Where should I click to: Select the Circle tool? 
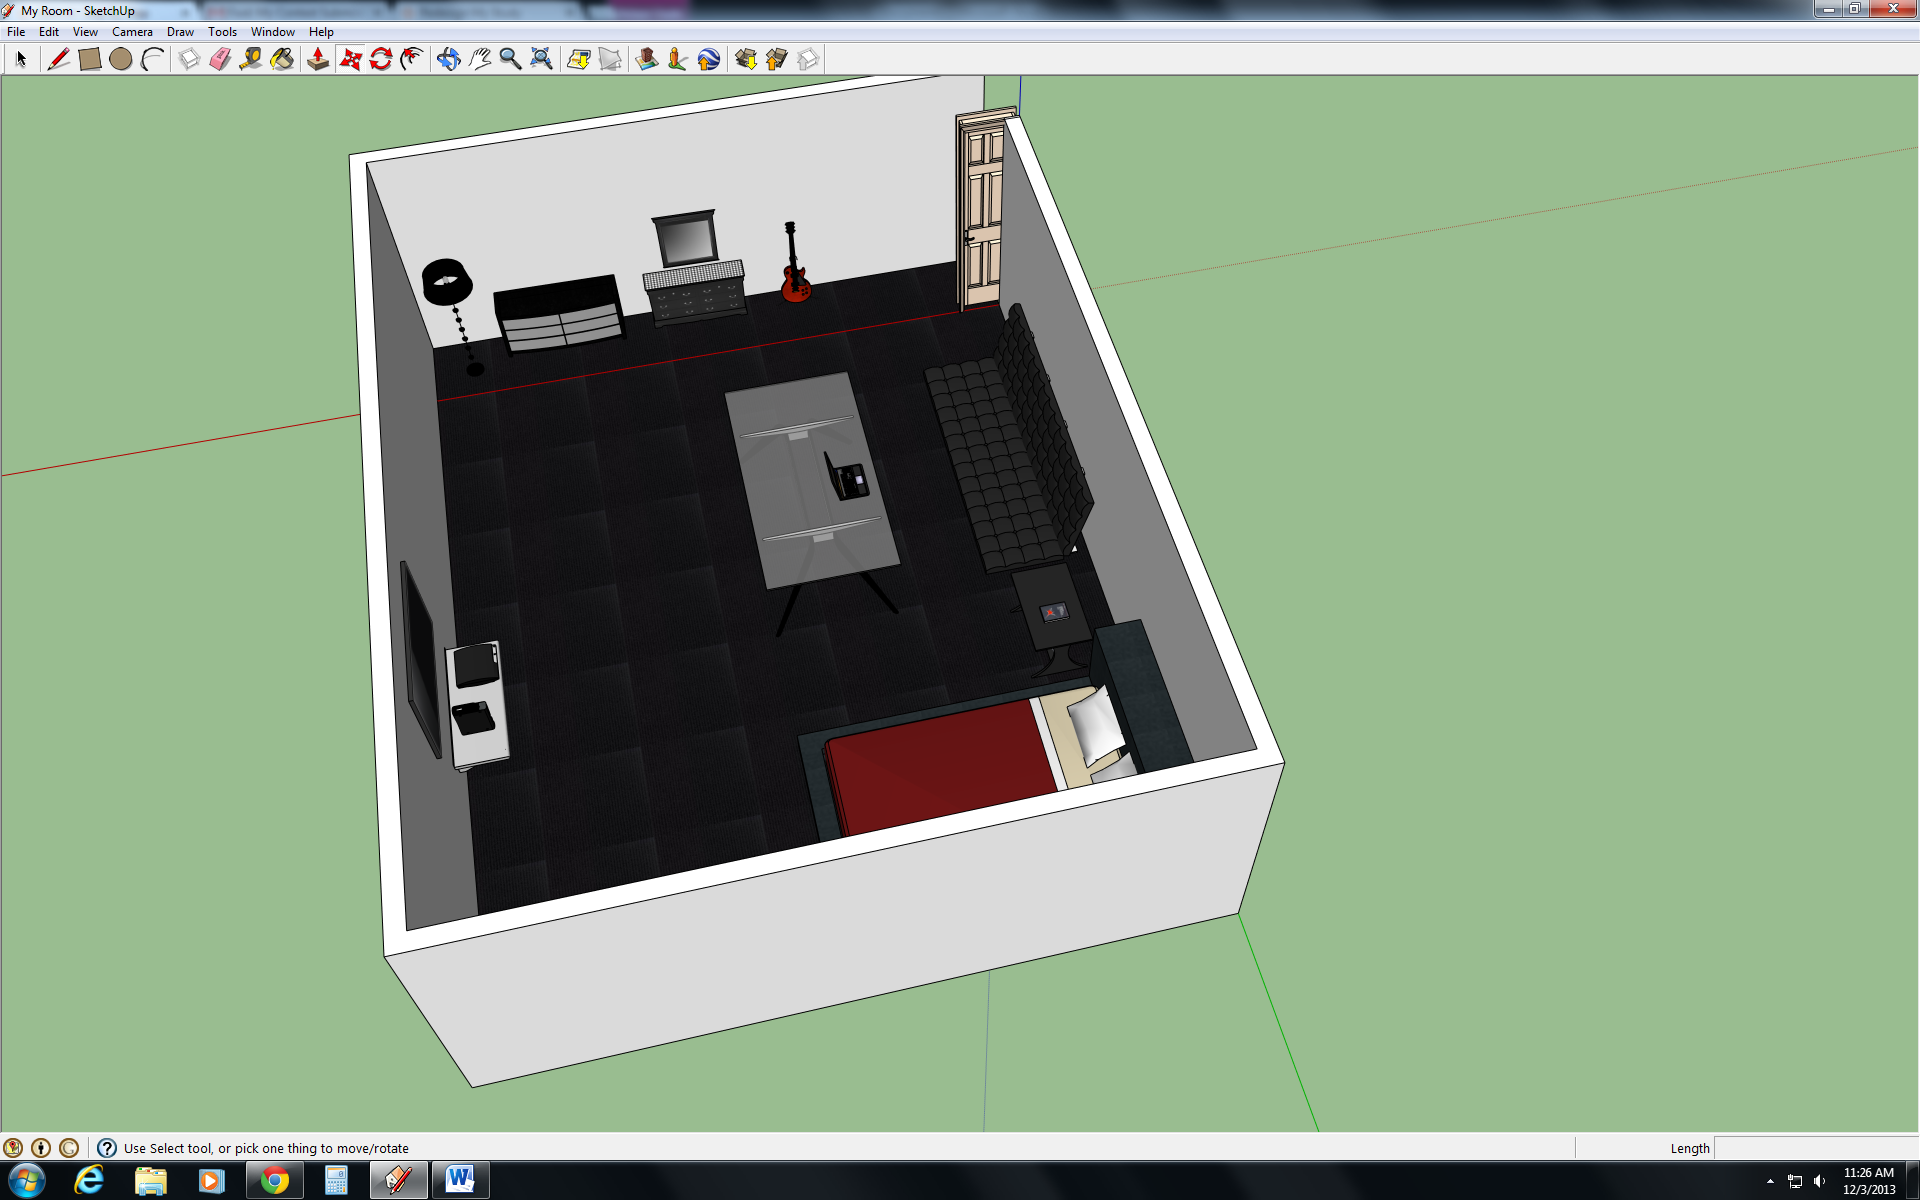tap(121, 59)
